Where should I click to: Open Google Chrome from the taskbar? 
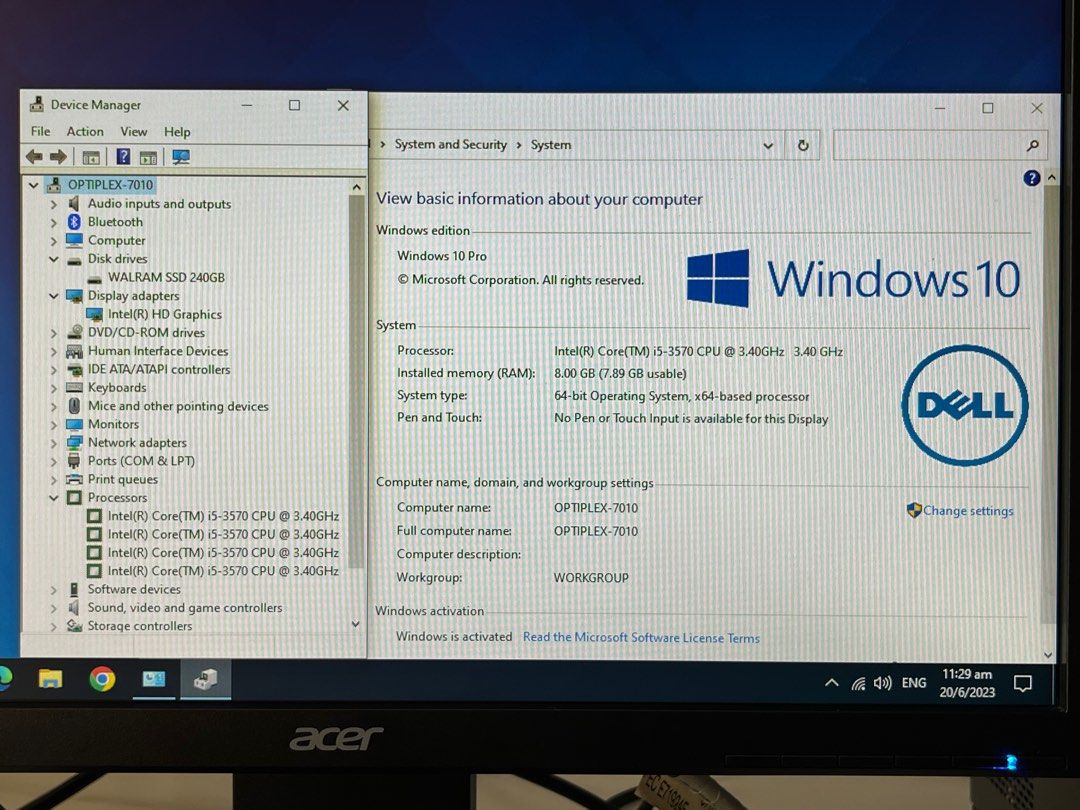click(101, 681)
